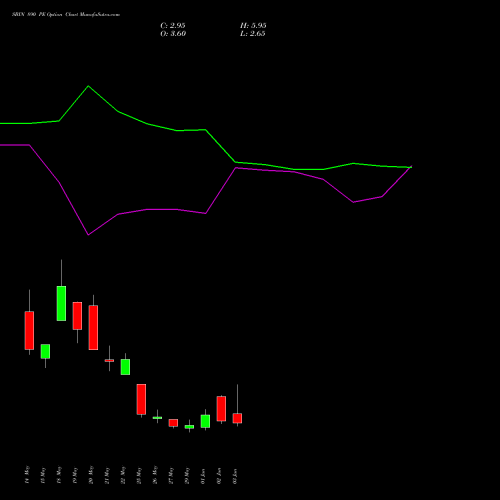This screenshot has width=500, height=500.
Task: Select the 25 May date label
Action: coord(139,474)
